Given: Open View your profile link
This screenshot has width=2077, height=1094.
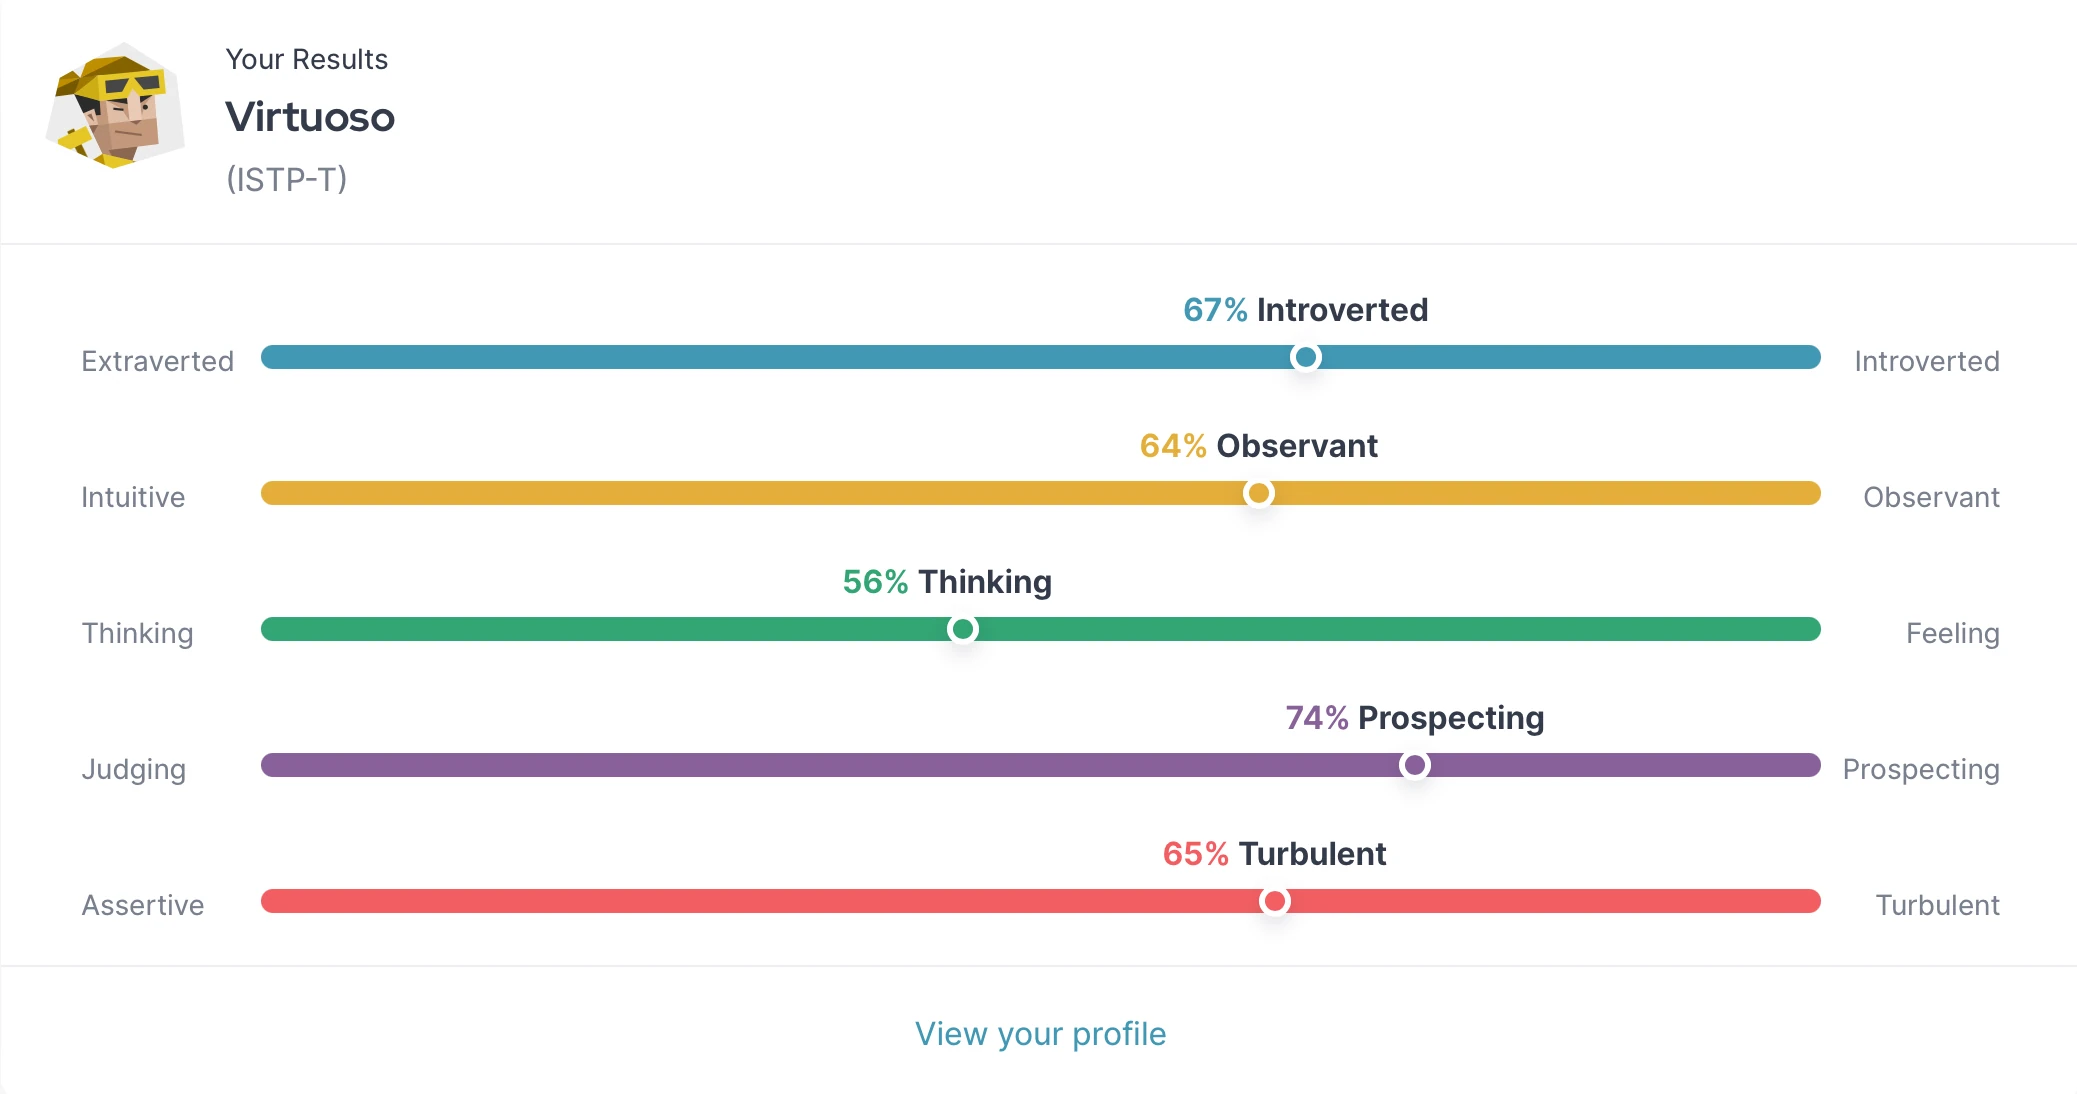Looking at the screenshot, I should coord(1040,1035).
